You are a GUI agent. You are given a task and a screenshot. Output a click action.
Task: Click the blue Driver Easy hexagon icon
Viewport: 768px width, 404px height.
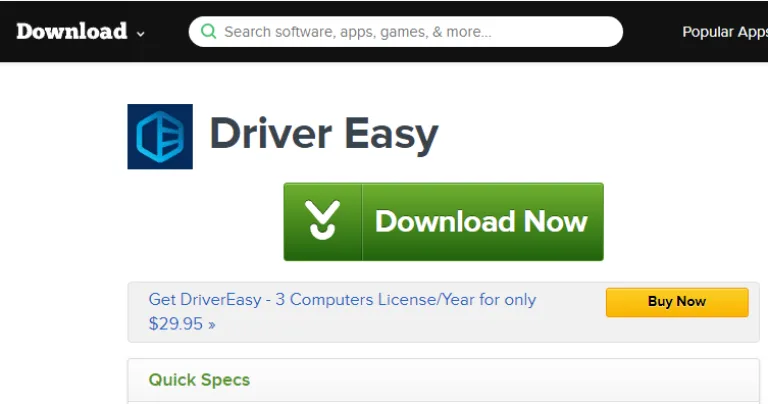[160, 137]
